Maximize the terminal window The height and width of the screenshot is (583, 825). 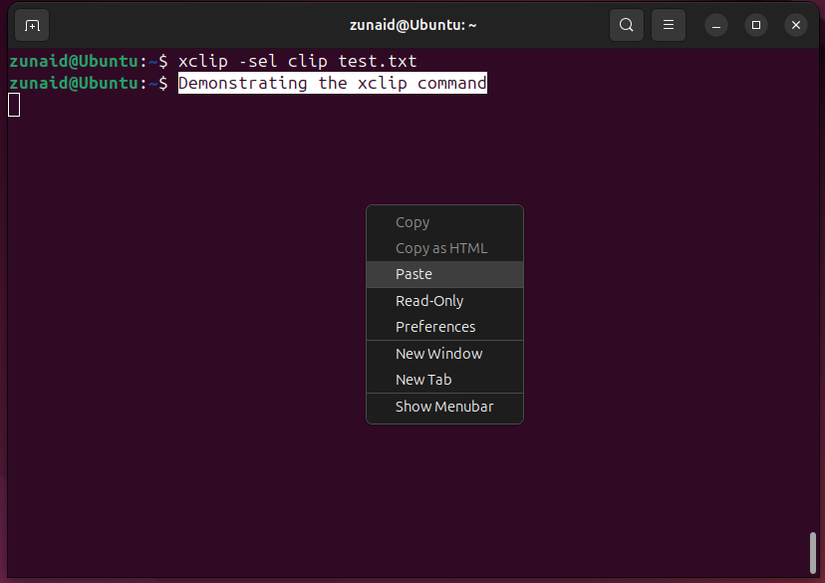[756, 24]
